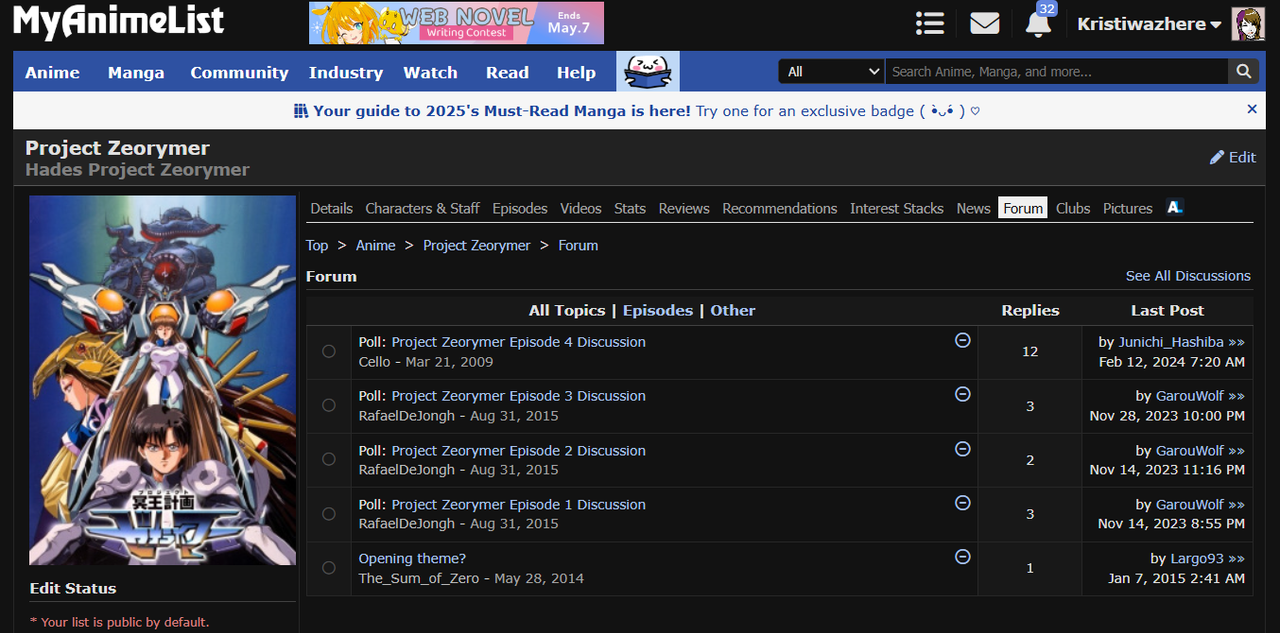Image resolution: width=1280 pixels, height=633 pixels.
Task: Switch to the Episodes tab
Action: [x=520, y=208]
